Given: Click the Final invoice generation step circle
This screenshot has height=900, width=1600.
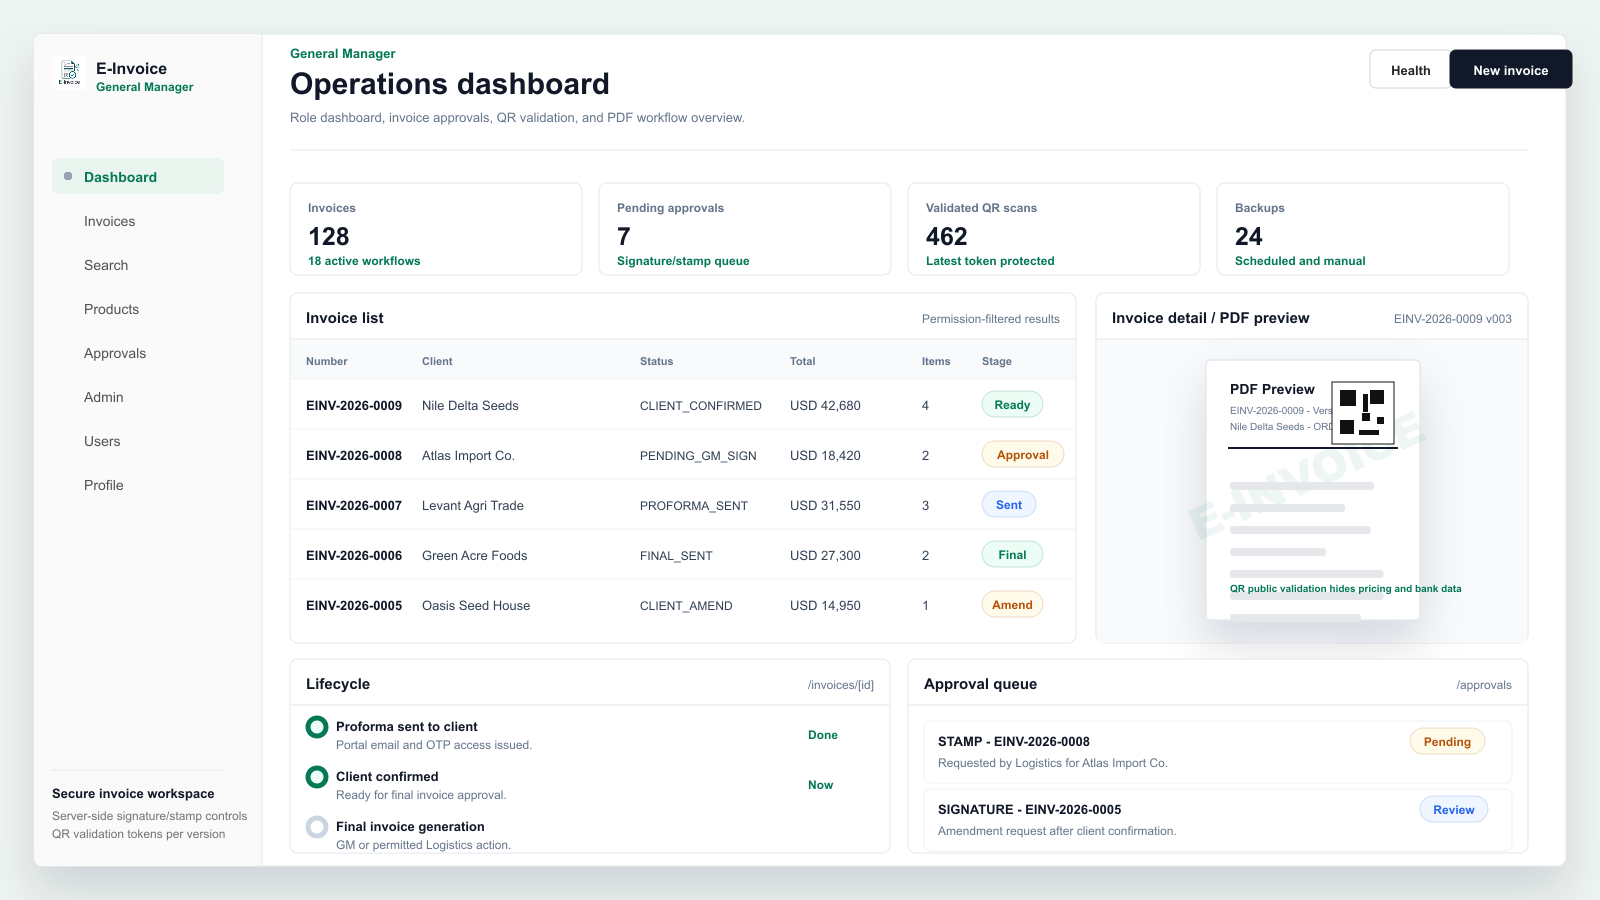Looking at the screenshot, I should pyautogui.click(x=317, y=827).
